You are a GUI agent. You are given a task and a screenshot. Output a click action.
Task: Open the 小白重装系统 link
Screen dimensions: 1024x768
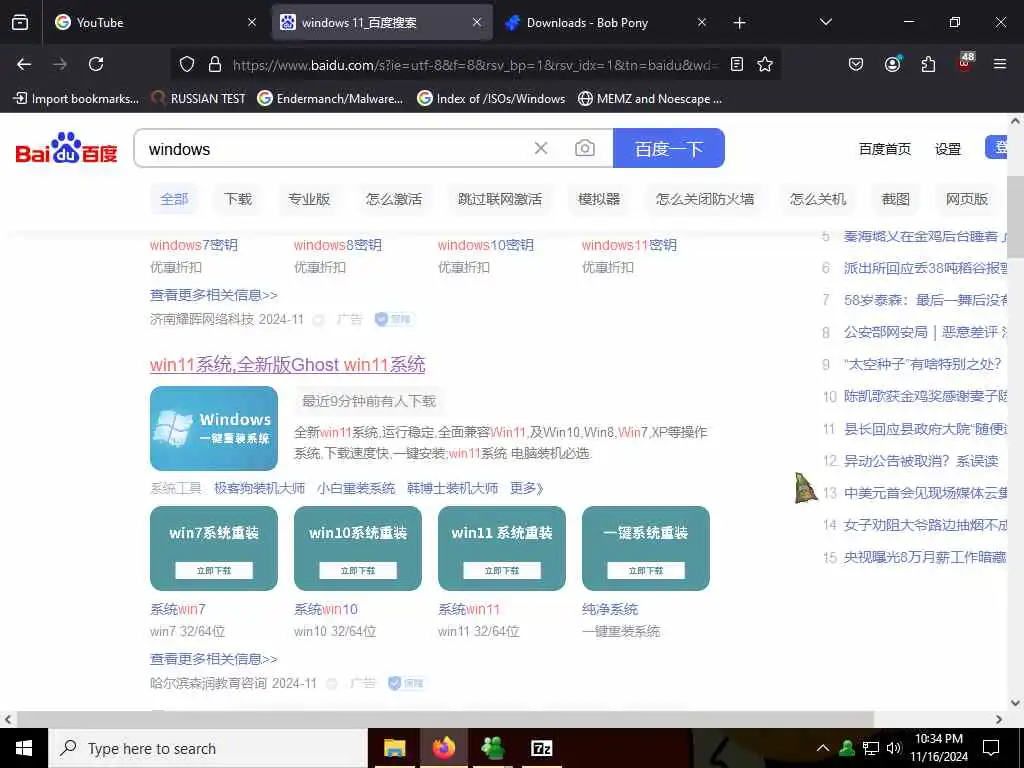pyautogui.click(x=356, y=488)
